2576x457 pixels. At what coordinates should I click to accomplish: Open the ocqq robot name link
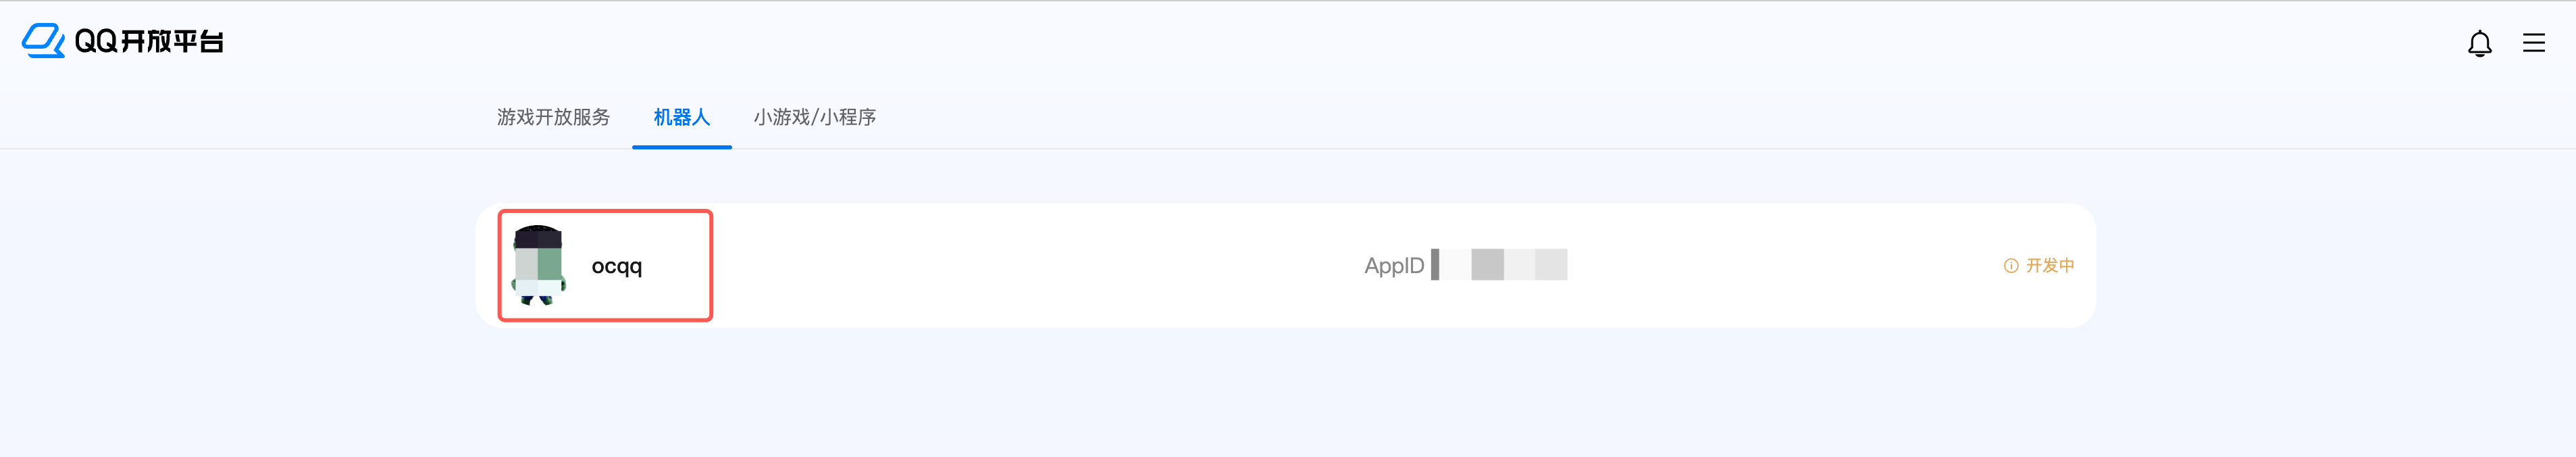click(x=617, y=266)
